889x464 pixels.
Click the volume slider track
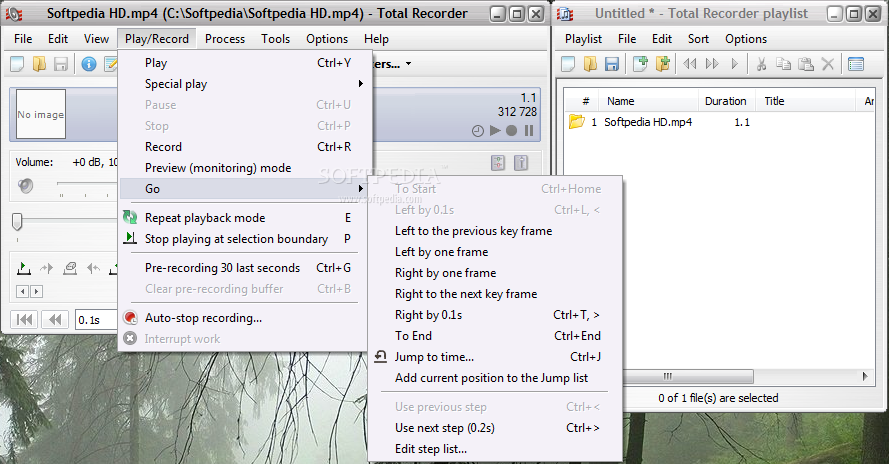86,184
